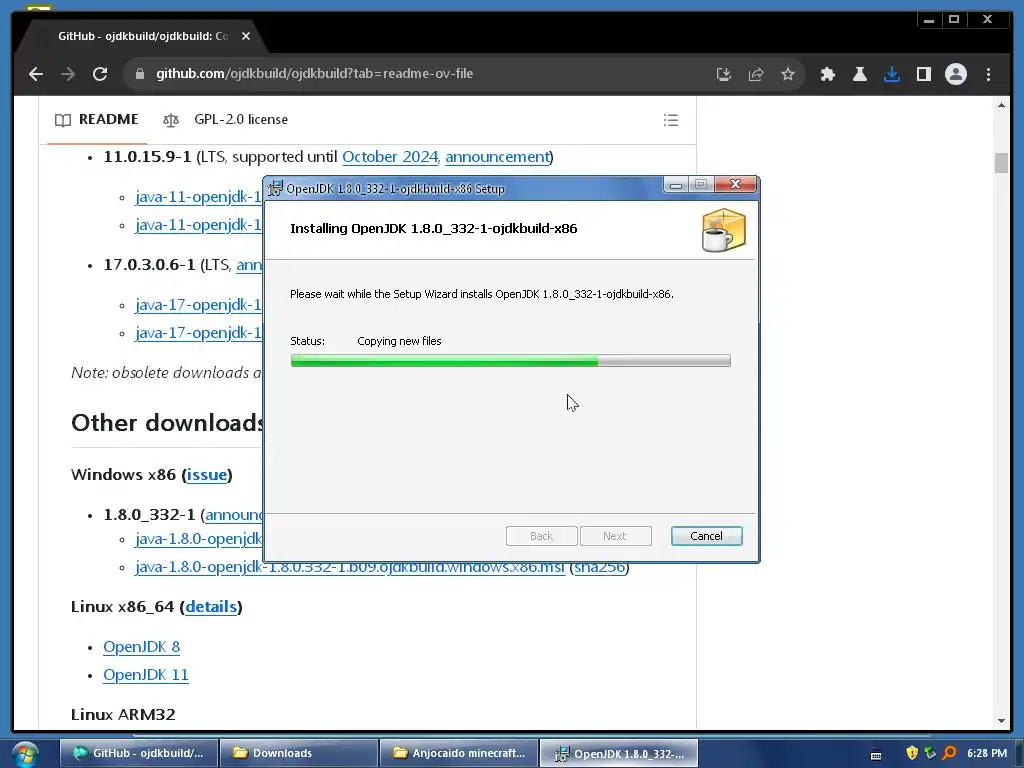Switch to GitHub taskbar button
The image size is (1024, 768).
point(138,753)
